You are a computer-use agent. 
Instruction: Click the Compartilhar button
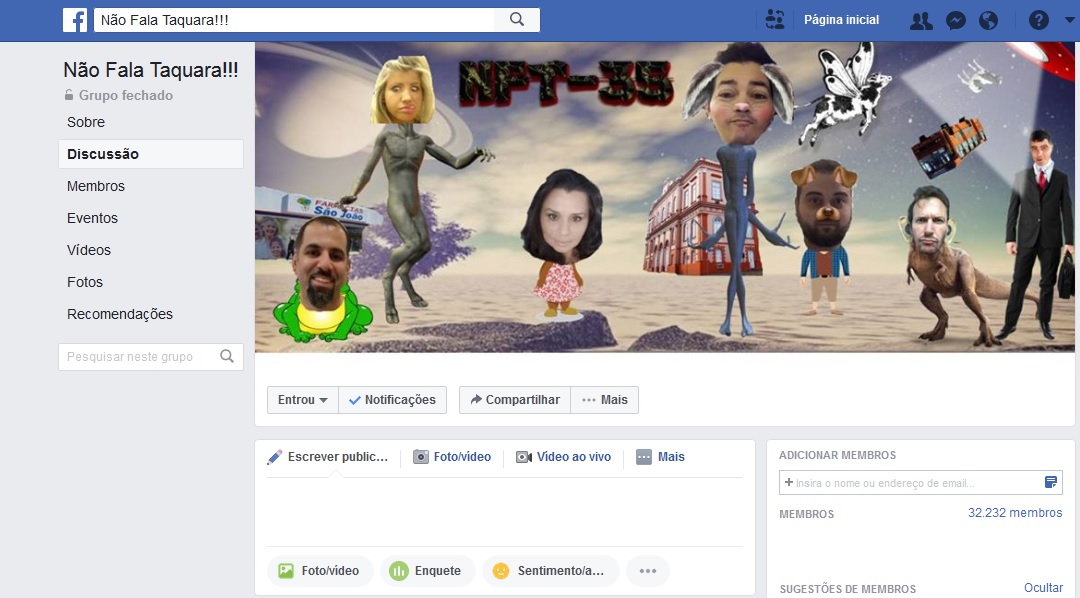[514, 399]
